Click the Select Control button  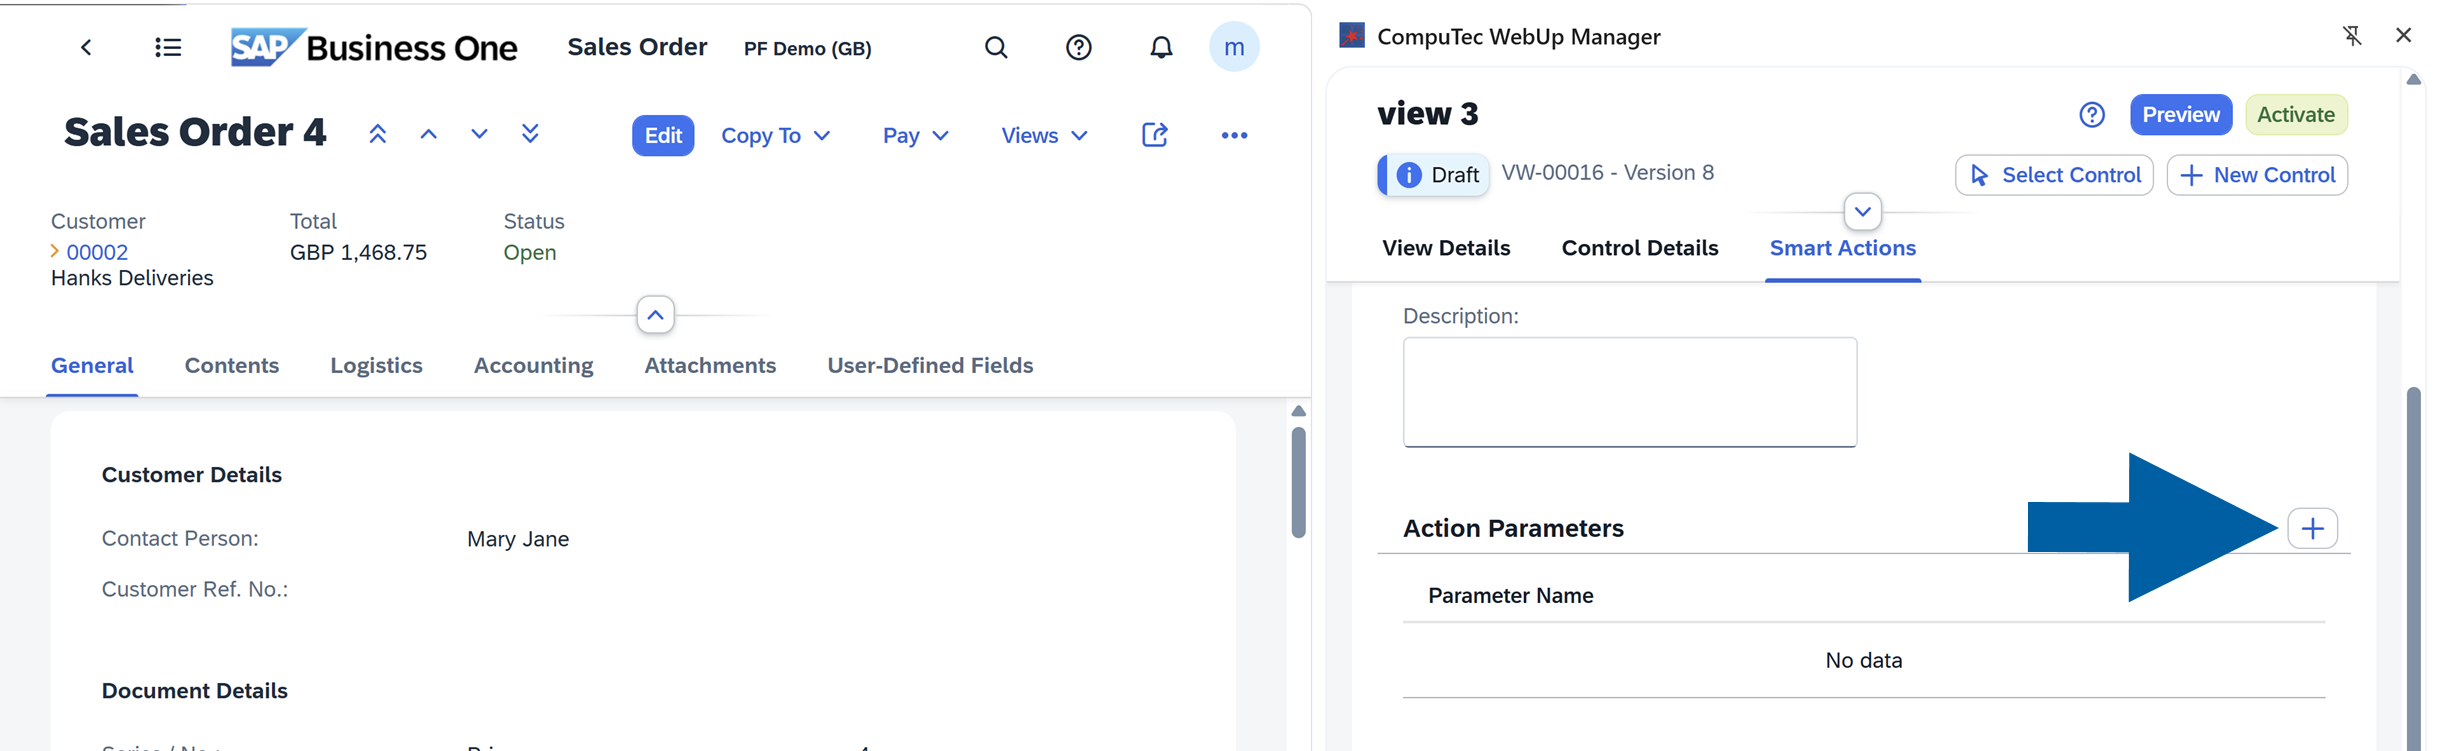(2054, 175)
